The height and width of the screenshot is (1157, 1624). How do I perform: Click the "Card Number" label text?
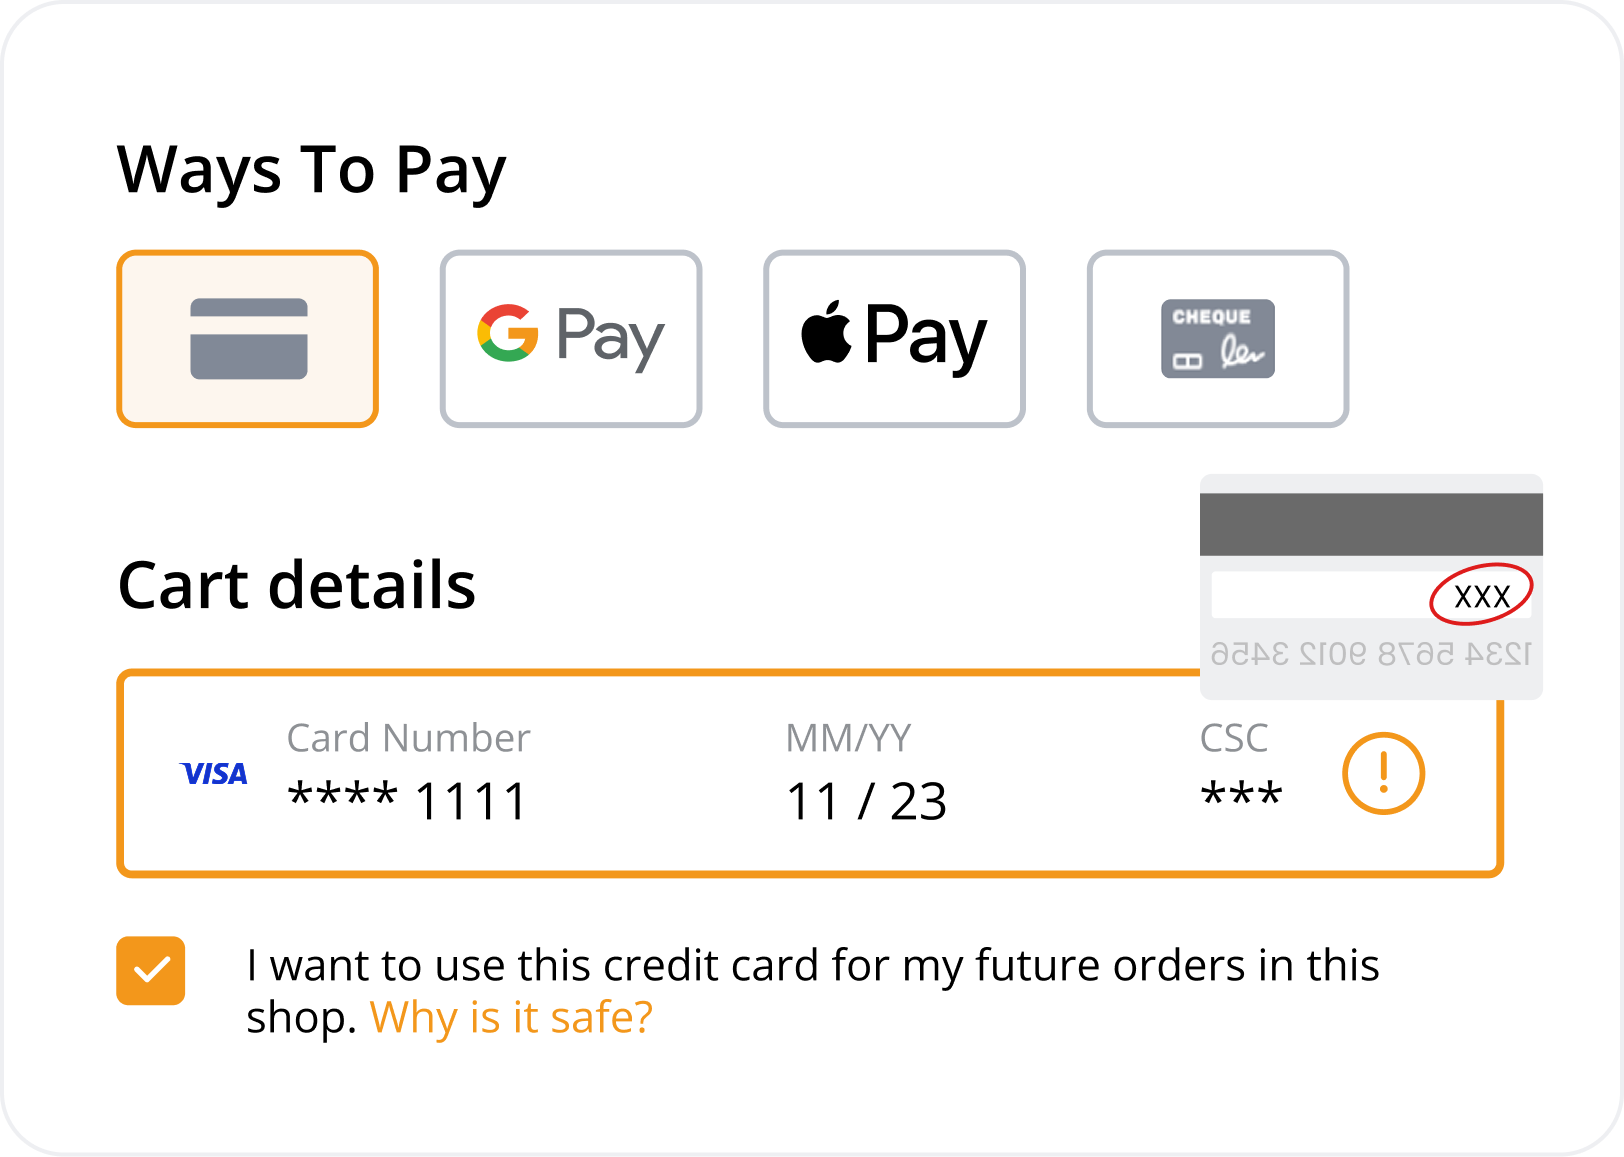[408, 738]
